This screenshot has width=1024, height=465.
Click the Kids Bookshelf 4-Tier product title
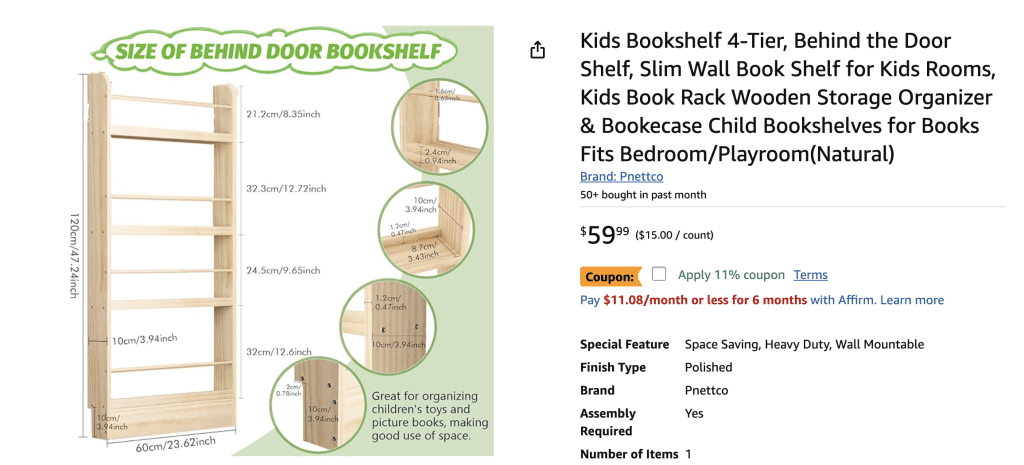click(787, 97)
